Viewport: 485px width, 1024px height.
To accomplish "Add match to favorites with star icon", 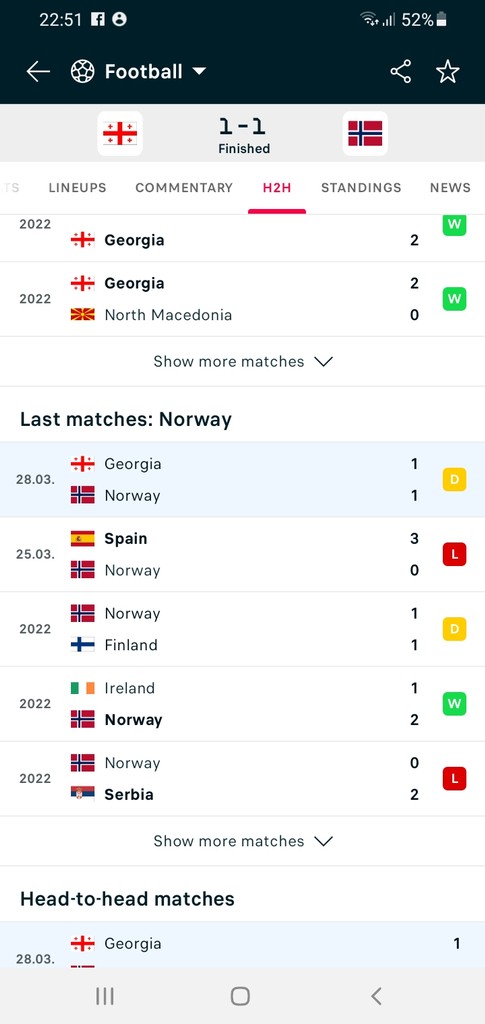I will 448,71.
